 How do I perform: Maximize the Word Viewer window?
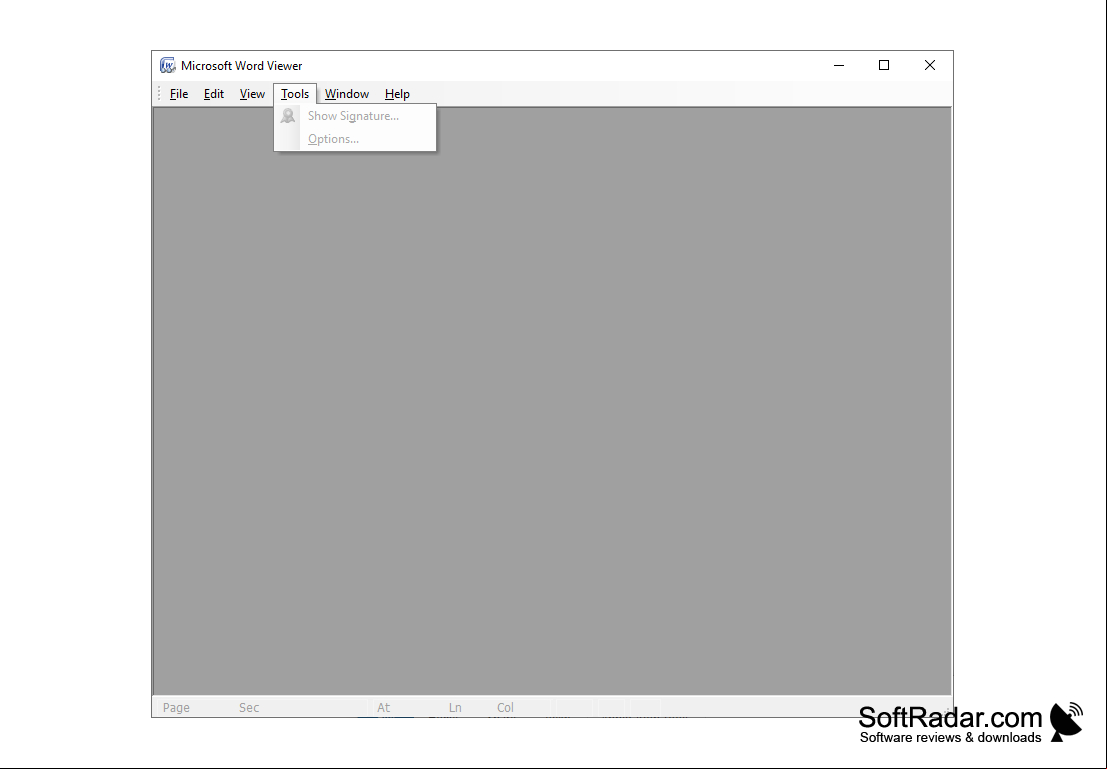[x=884, y=66]
